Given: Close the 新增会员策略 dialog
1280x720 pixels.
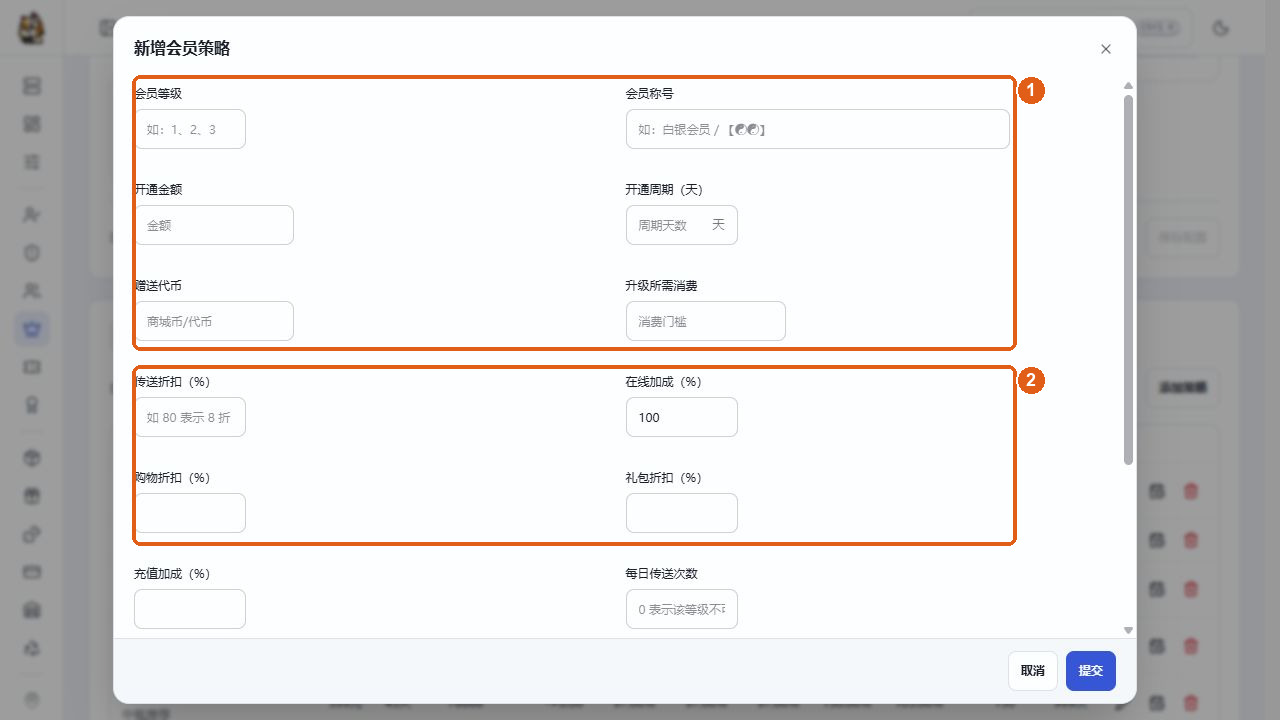Looking at the screenshot, I should click(x=1105, y=49).
